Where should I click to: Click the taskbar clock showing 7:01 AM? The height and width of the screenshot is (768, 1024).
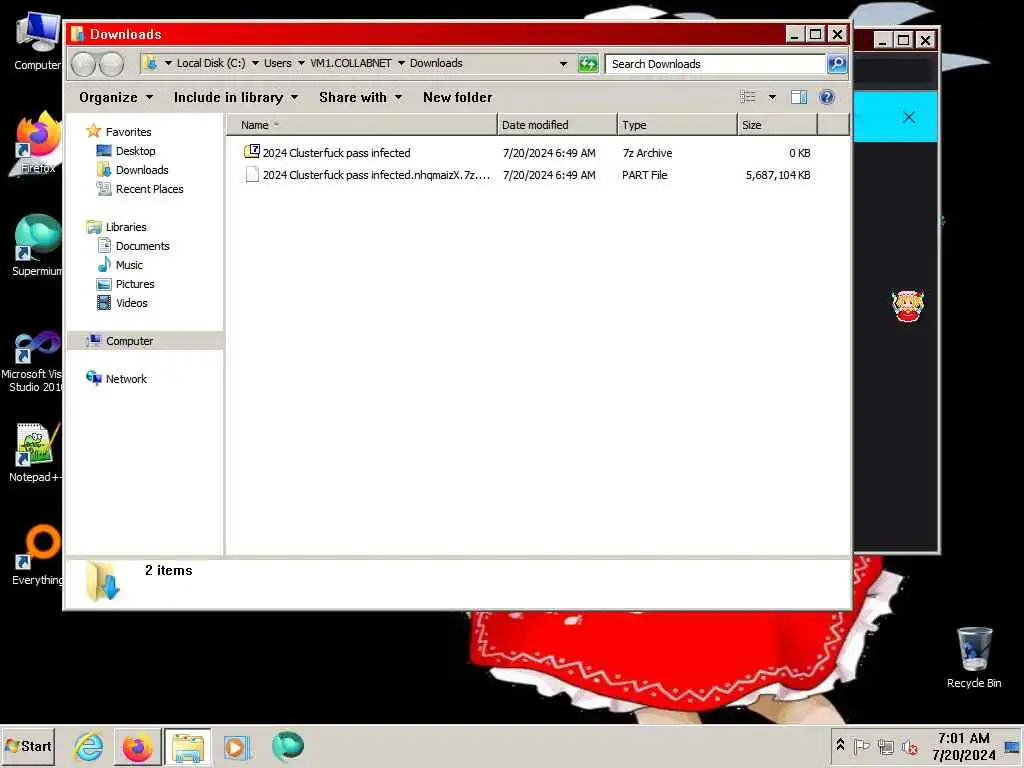963,746
